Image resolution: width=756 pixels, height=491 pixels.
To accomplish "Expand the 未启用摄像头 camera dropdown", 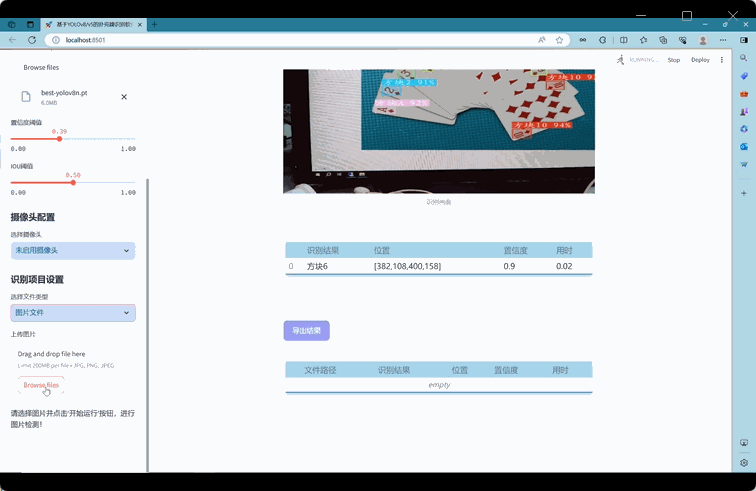I will click(73, 250).
